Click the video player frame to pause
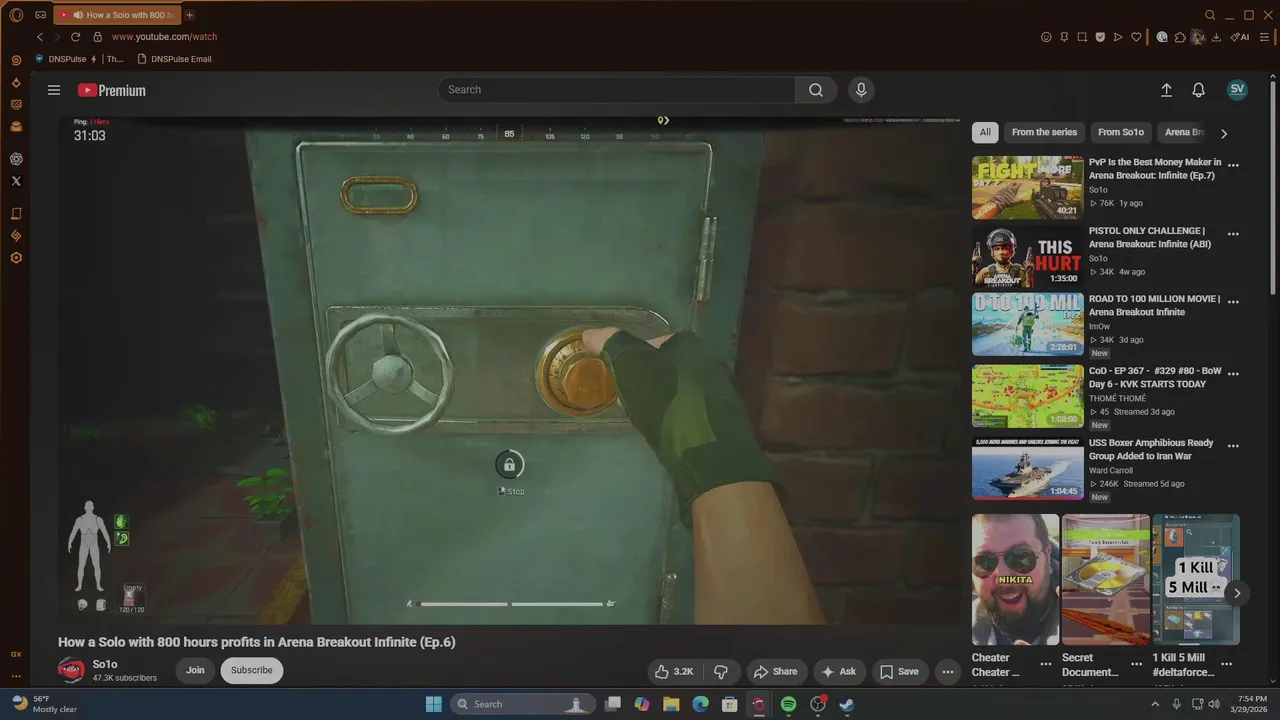 (x=509, y=370)
